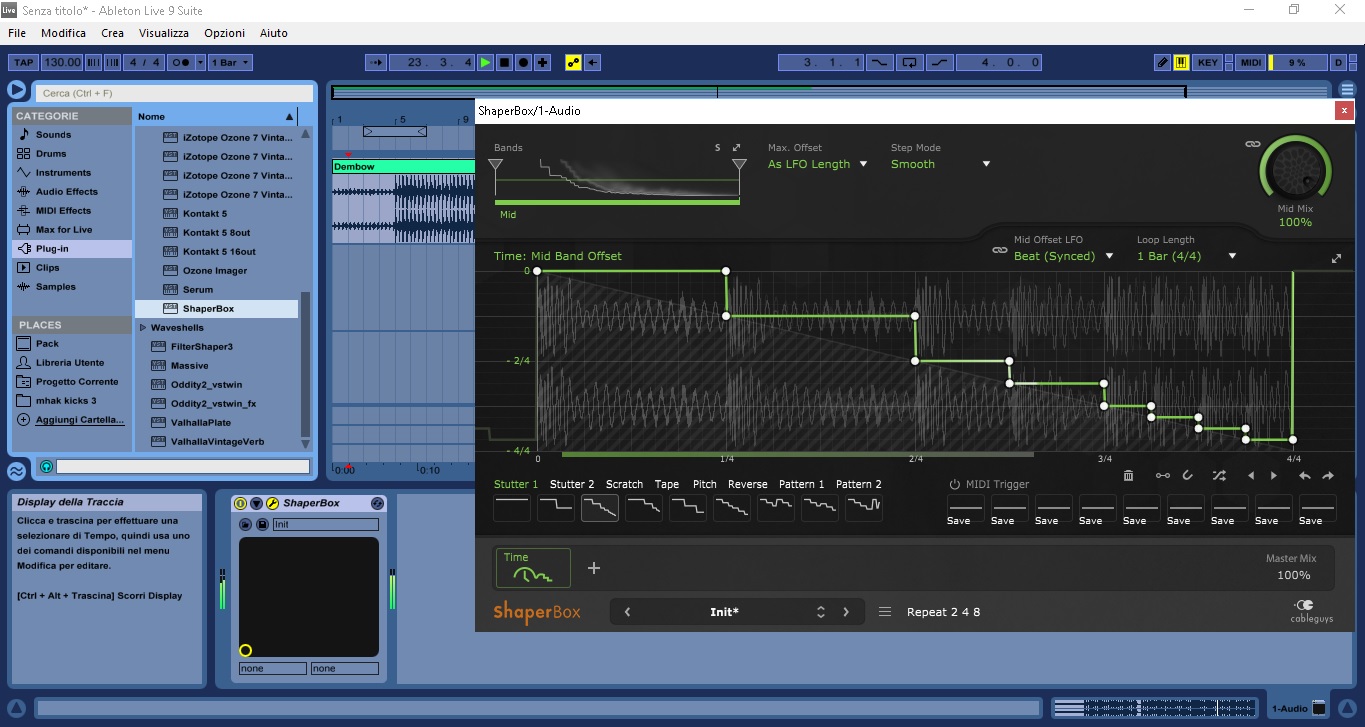Select the Instruments category in browser

(x=72, y=173)
